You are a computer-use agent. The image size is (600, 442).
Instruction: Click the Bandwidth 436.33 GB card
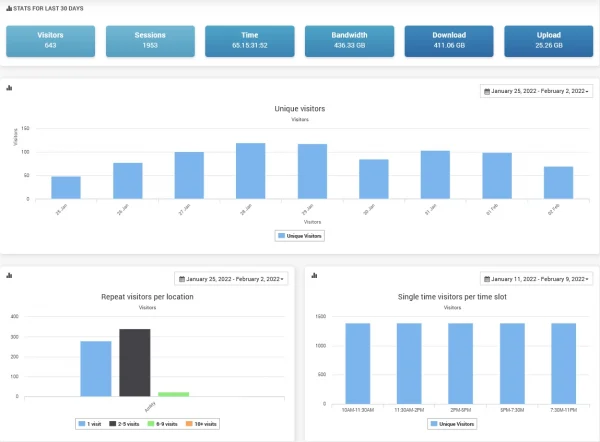point(349,40)
